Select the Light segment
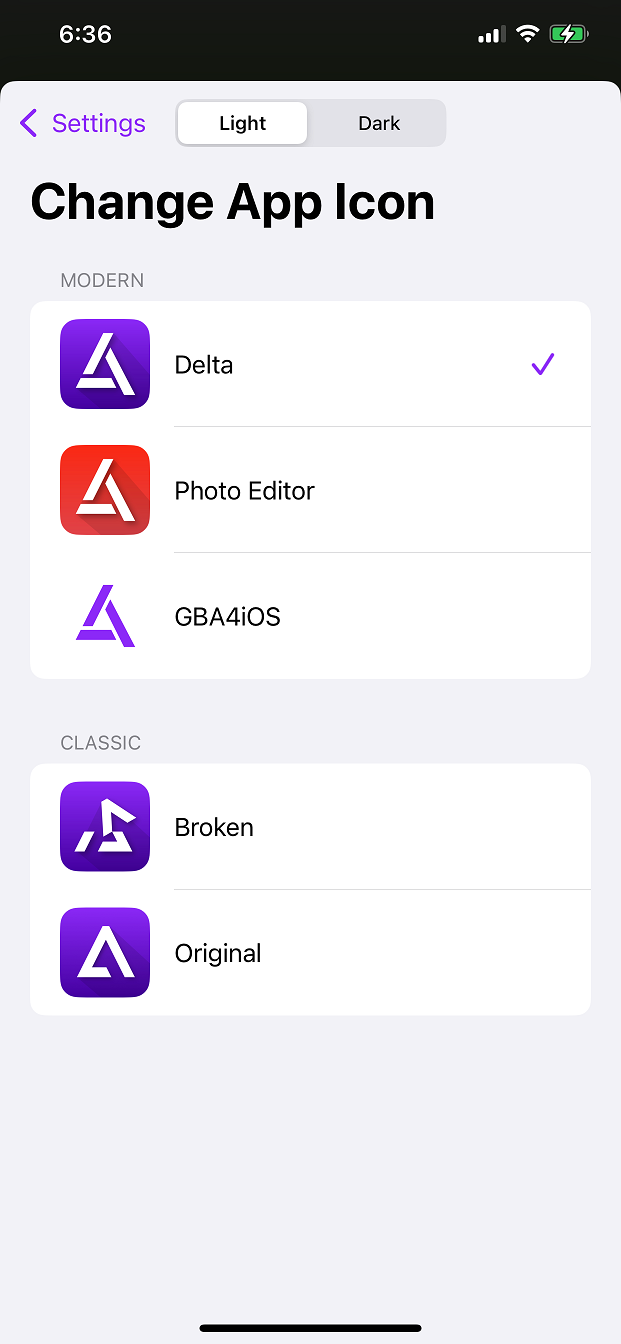 click(x=243, y=123)
